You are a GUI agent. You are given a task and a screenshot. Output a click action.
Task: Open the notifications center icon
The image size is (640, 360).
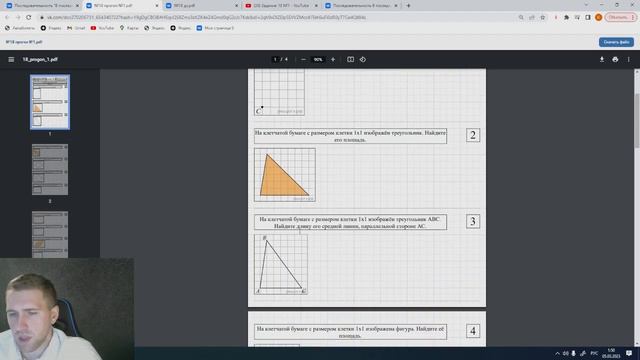coord(629,353)
